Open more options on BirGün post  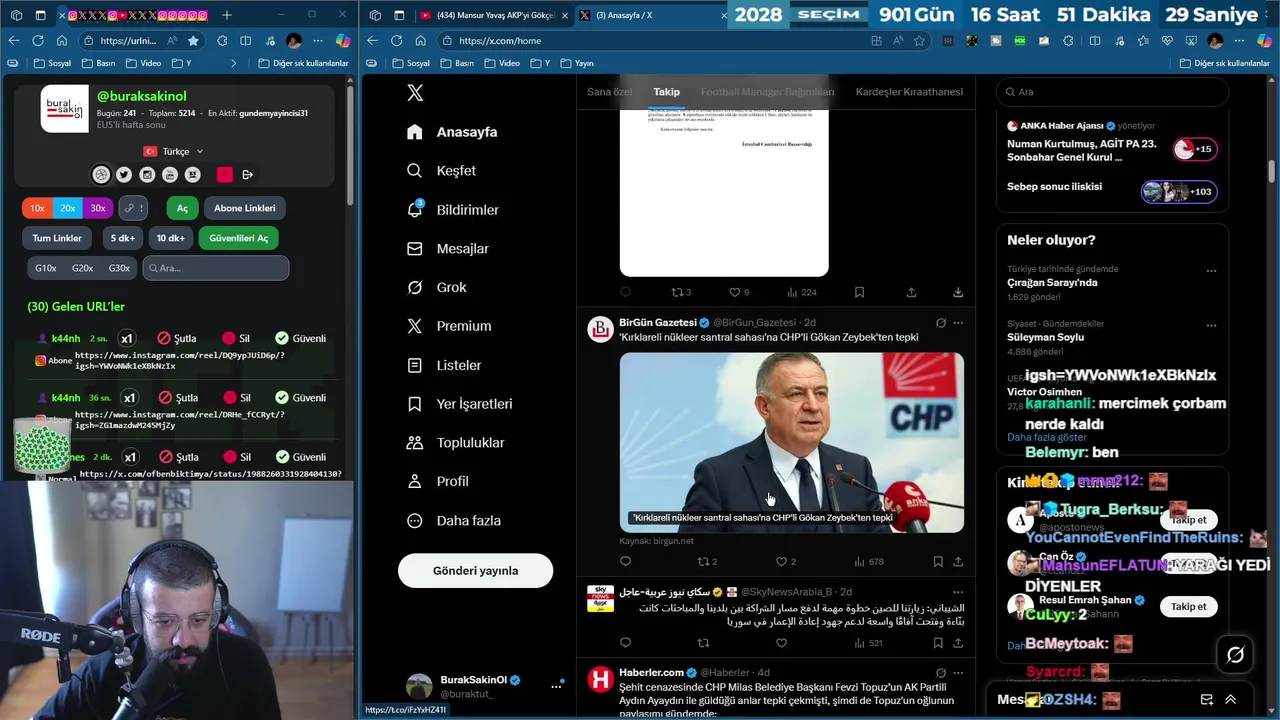tap(958, 323)
